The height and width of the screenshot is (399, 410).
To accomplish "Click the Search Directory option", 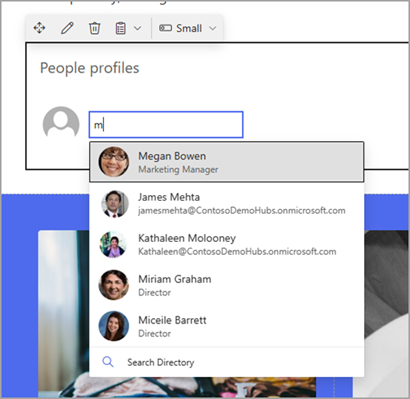I will click(227, 362).
